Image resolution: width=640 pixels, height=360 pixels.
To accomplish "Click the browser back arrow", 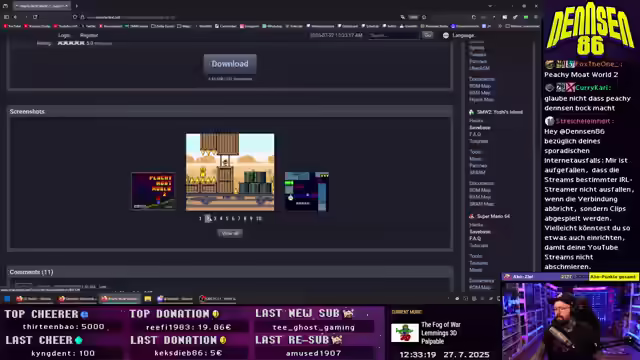I will [x=15, y=17].
